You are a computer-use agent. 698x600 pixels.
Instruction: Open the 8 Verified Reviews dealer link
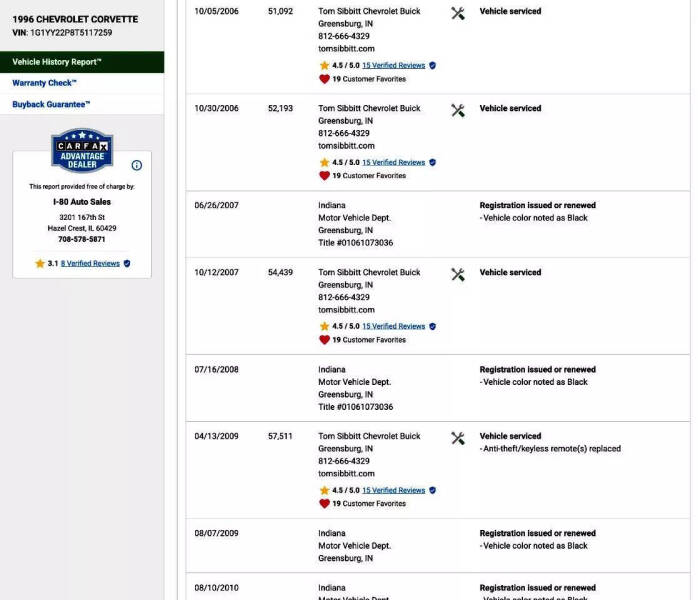[x=90, y=264]
